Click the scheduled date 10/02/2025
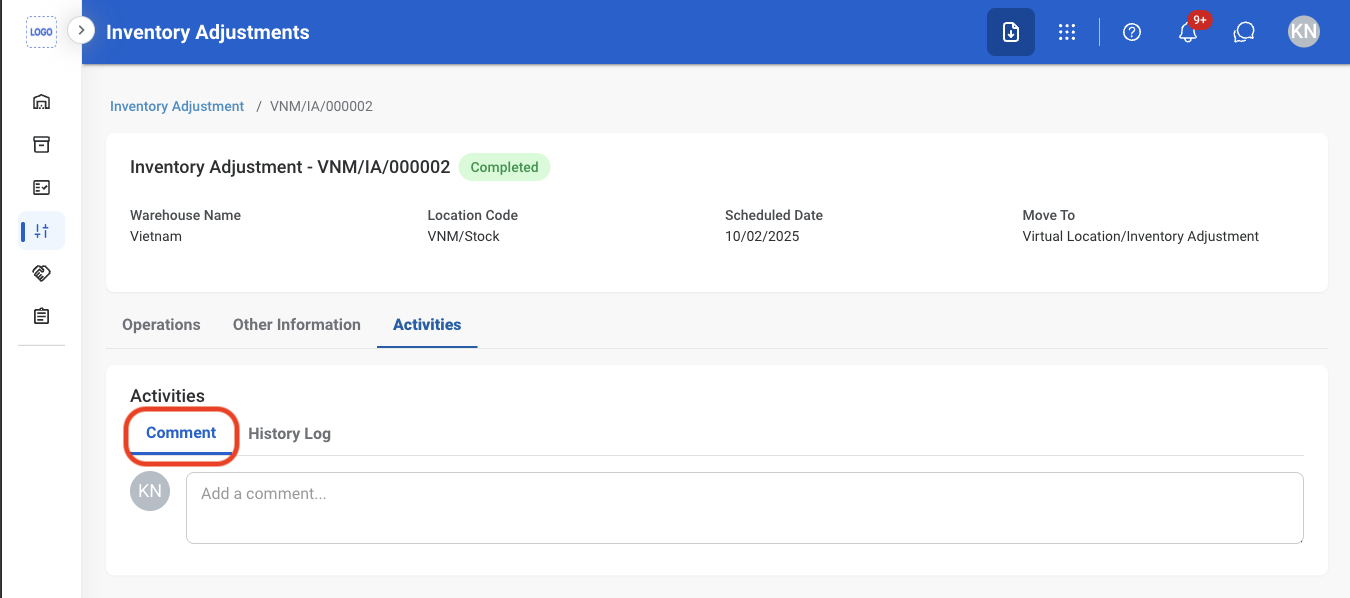Screen dimensions: 1350x598 click(762, 237)
